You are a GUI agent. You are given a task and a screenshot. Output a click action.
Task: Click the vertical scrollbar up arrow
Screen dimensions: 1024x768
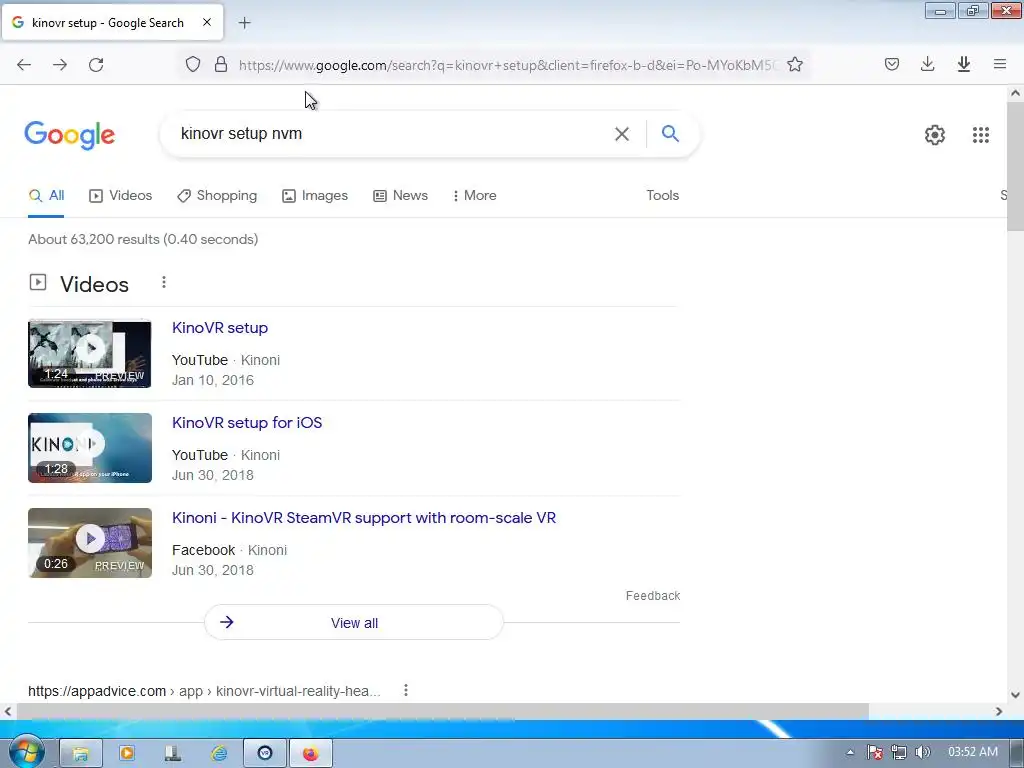point(1015,93)
